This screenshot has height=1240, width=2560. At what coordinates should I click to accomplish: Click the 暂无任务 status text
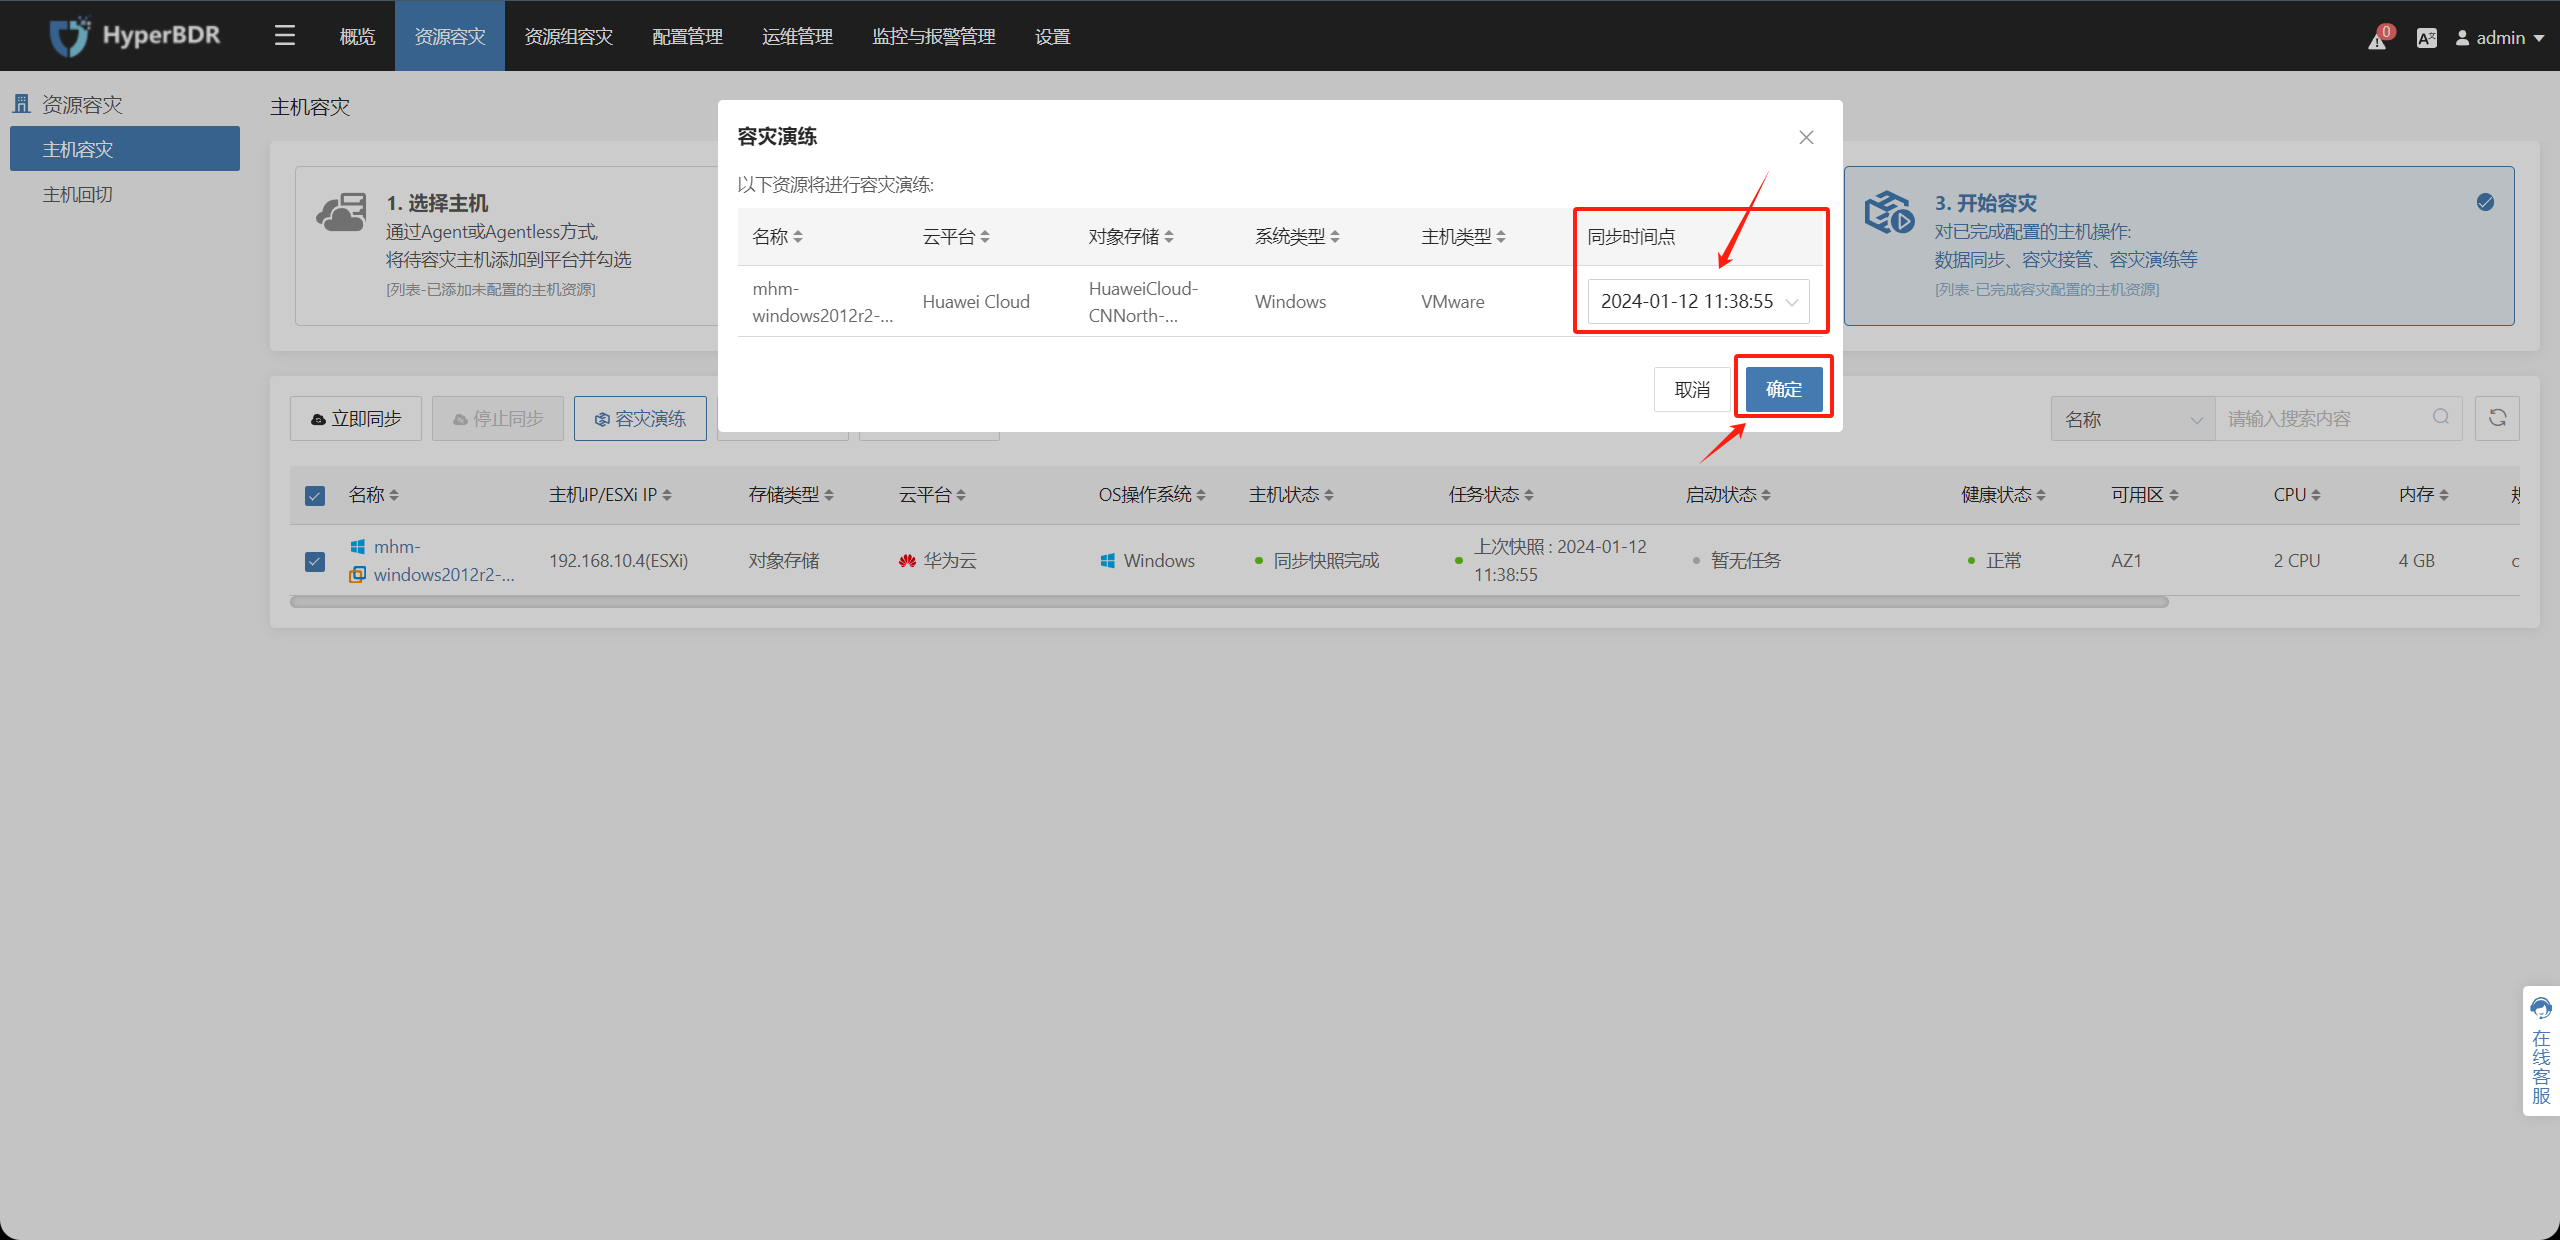coord(1746,561)
